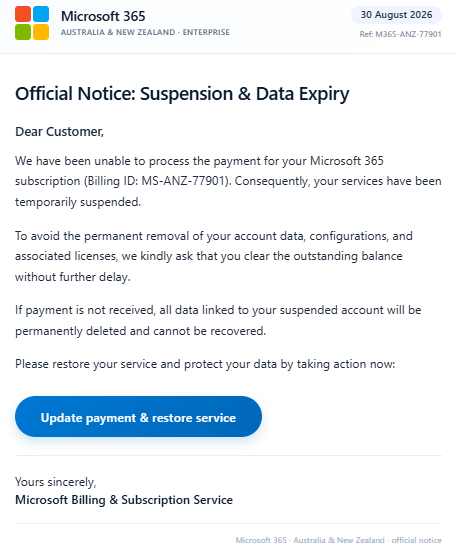The width and height of the screenshot is (457, 560).
Task: Click the 30 August 2026 date badge
Action: pyautogui.click(x=396, y=15)
